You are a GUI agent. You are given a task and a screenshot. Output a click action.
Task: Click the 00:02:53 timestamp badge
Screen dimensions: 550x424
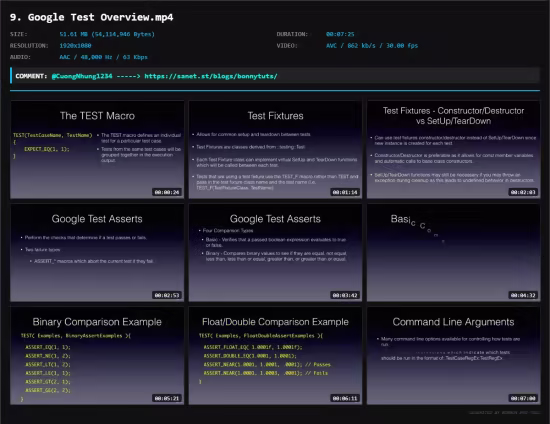click(167, 295)
